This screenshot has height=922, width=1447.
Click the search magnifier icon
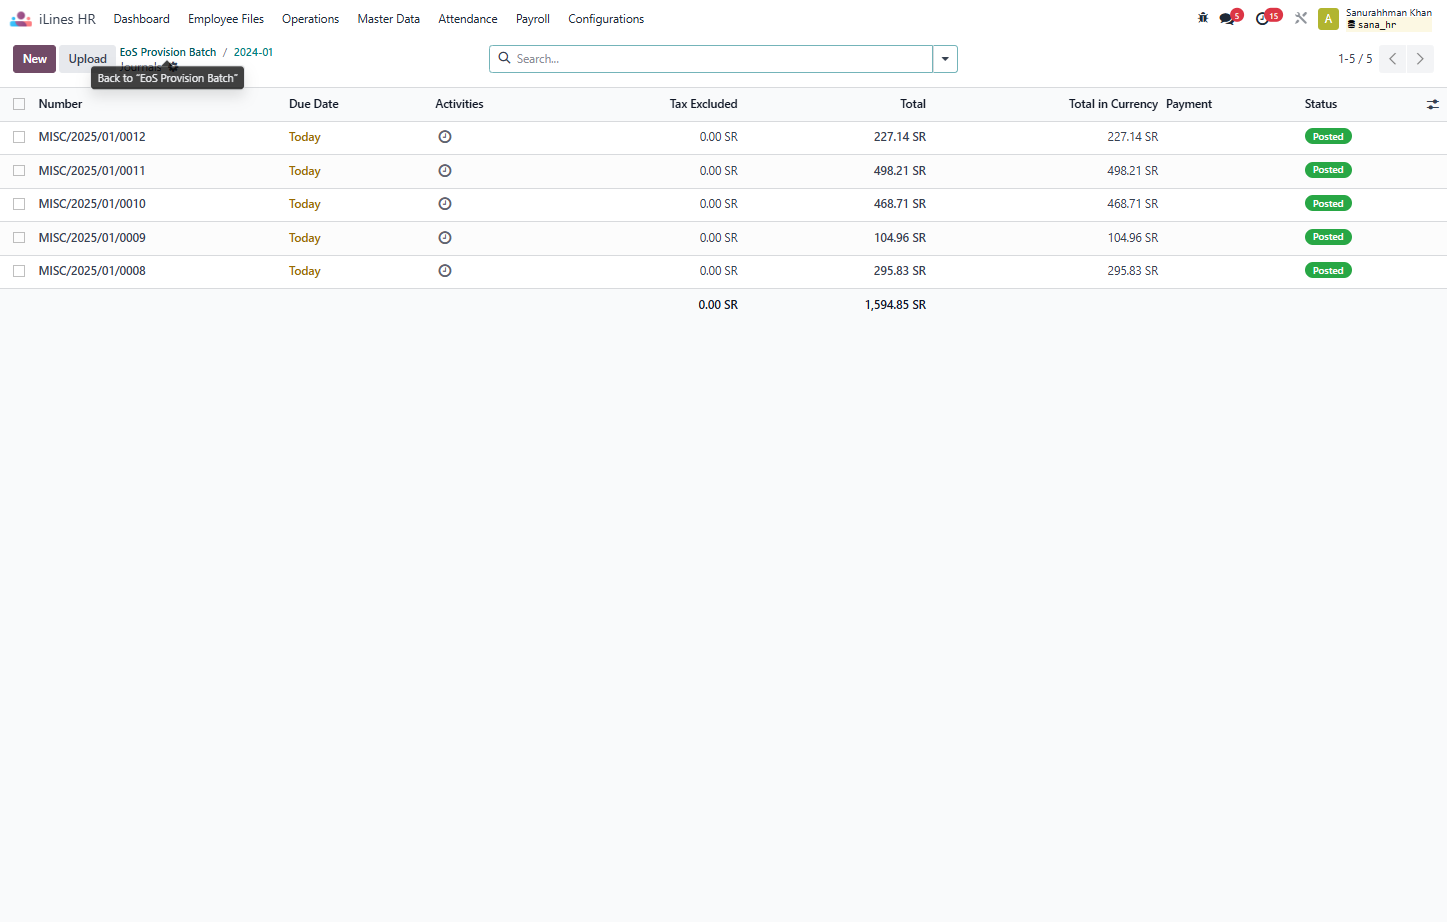[505, 58]
